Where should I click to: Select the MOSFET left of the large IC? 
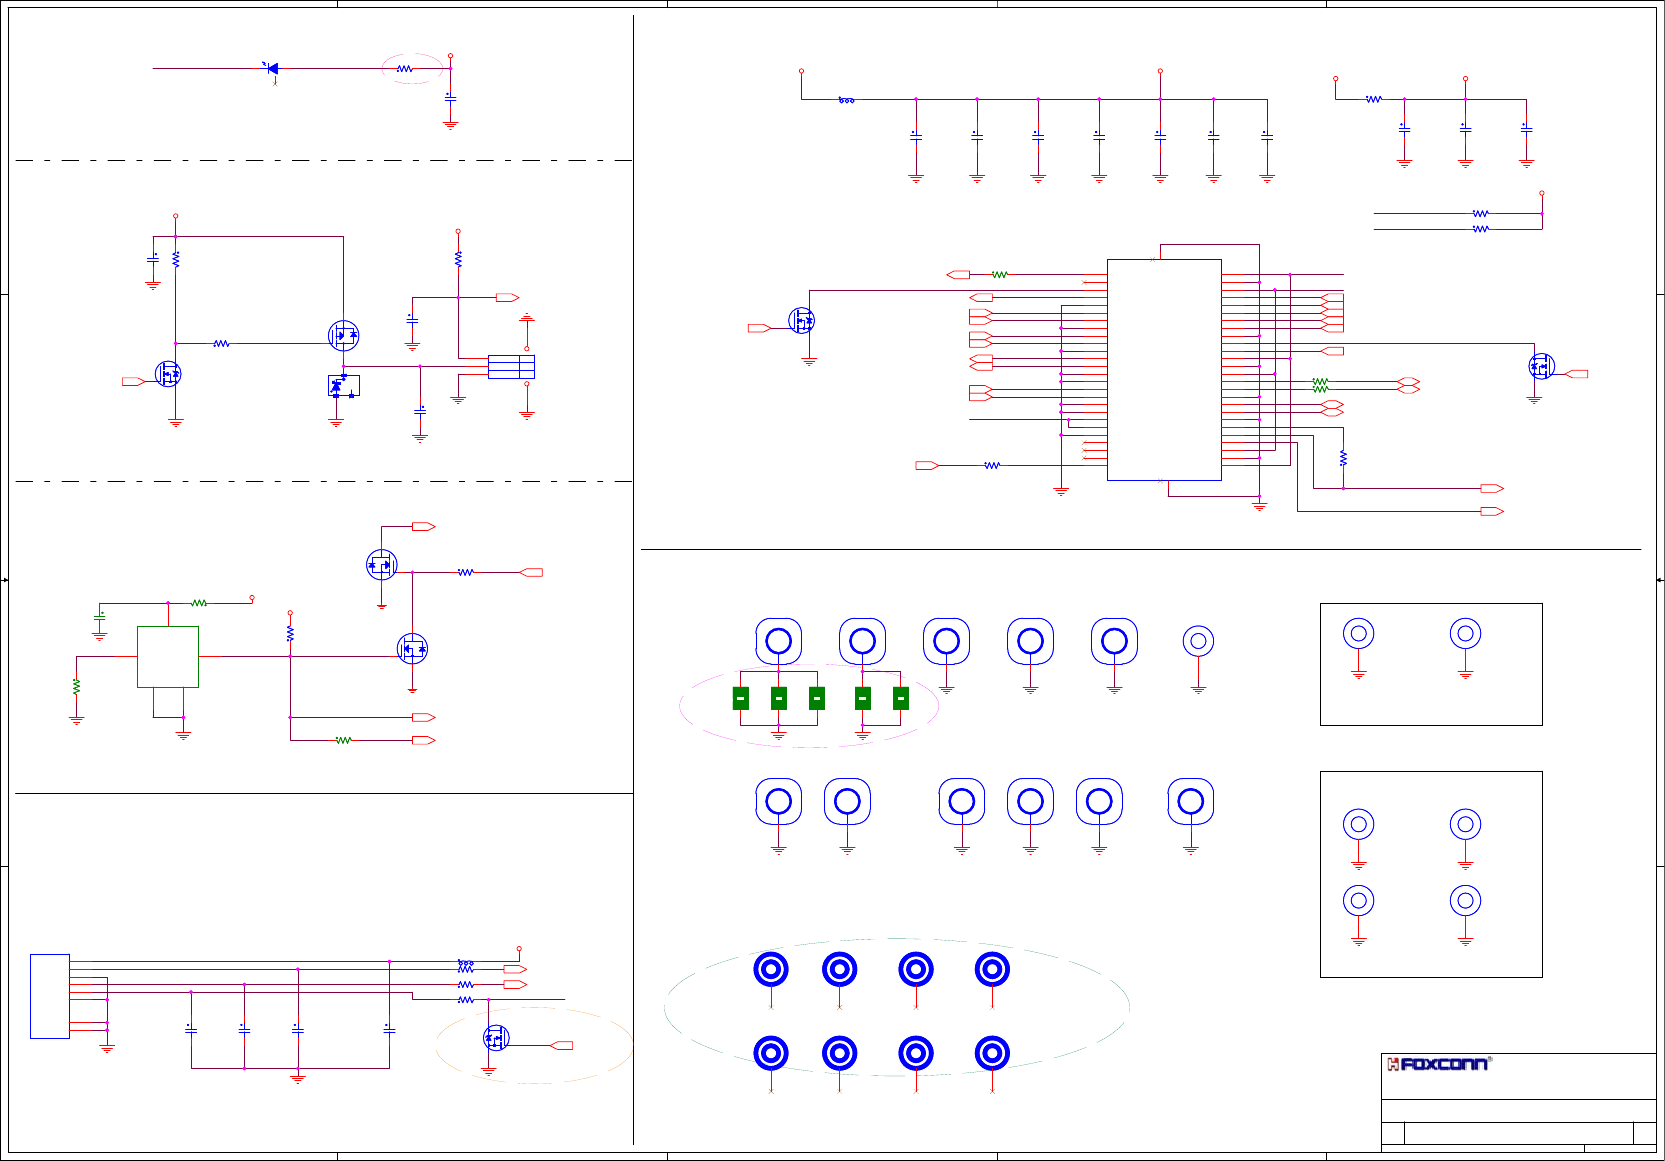point(801,320)
